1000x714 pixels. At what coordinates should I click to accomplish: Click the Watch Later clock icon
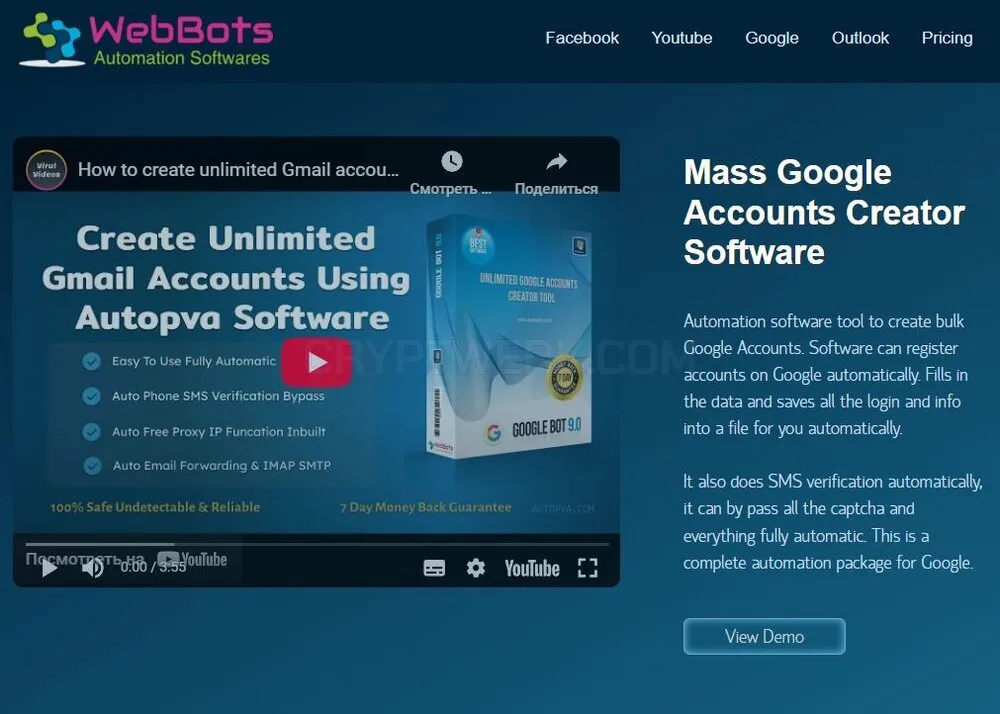452,161
